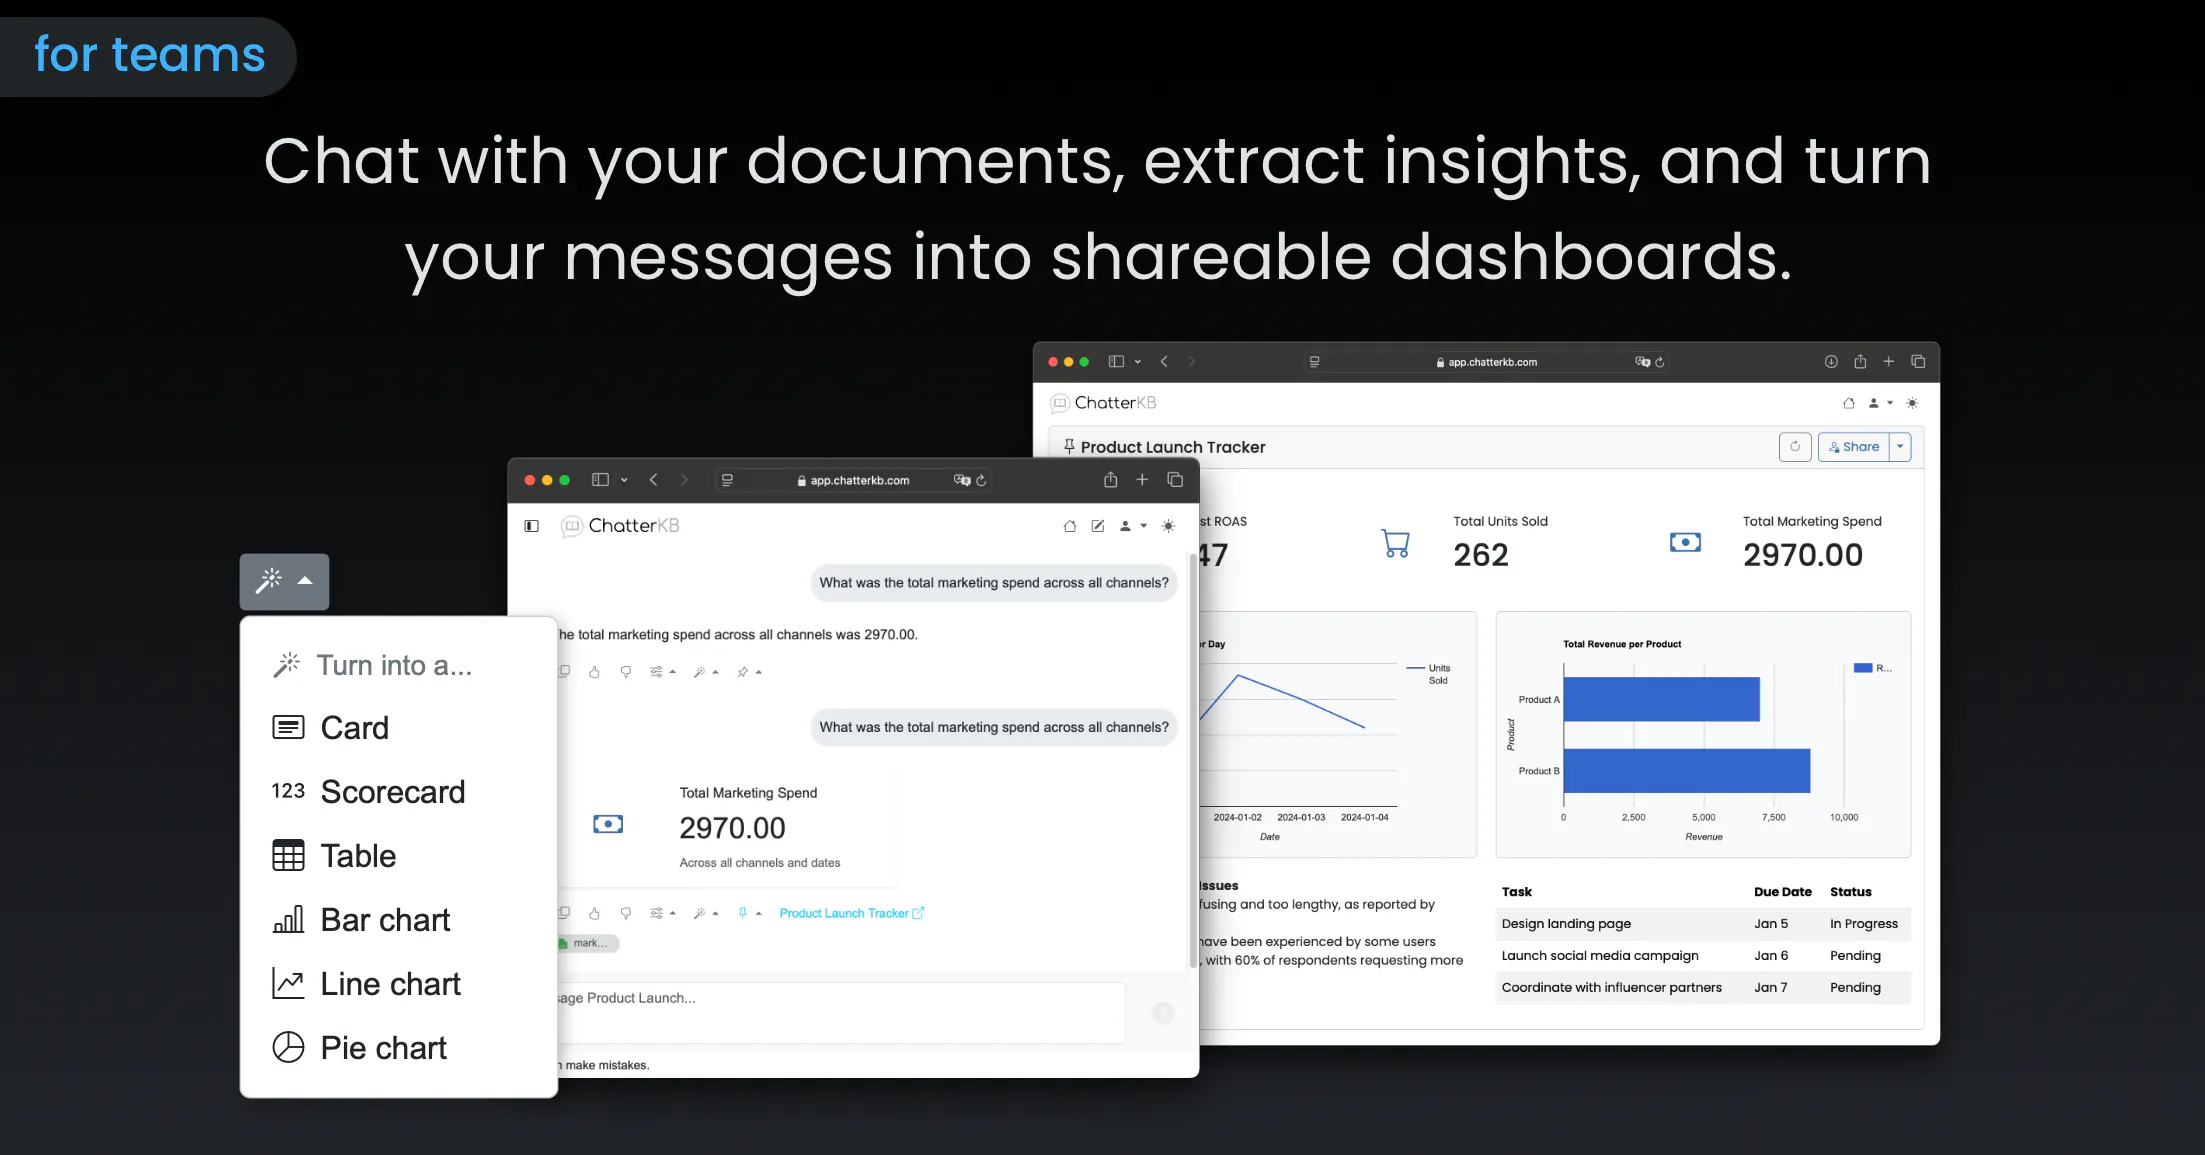This screenshot has height=1155, width=2205.
Task: Click the magic wand 'Turn into' dropdown button
Action: [284, 581]
